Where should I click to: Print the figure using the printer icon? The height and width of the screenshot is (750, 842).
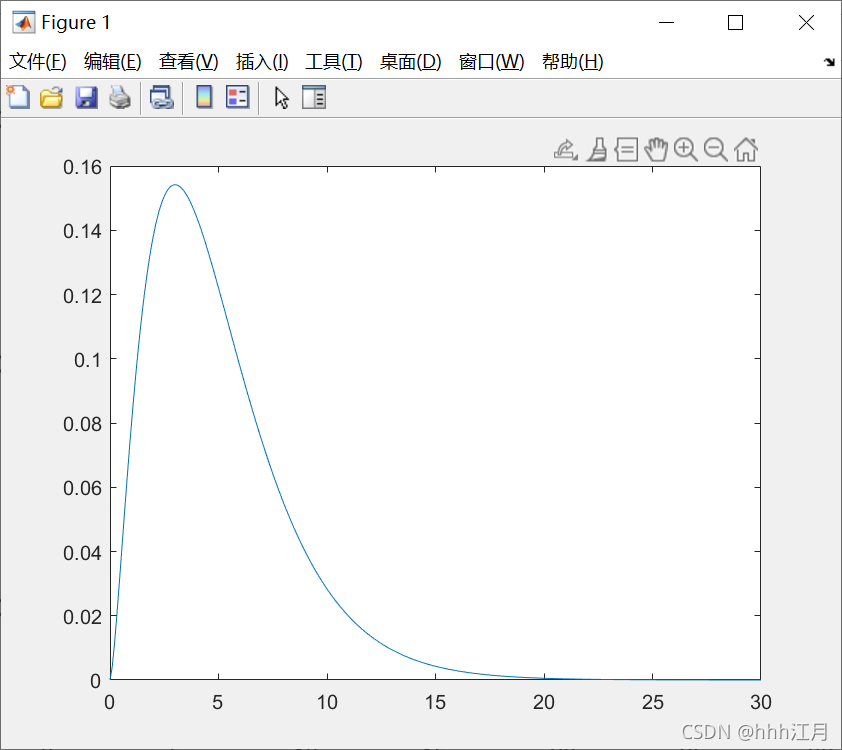120,98
